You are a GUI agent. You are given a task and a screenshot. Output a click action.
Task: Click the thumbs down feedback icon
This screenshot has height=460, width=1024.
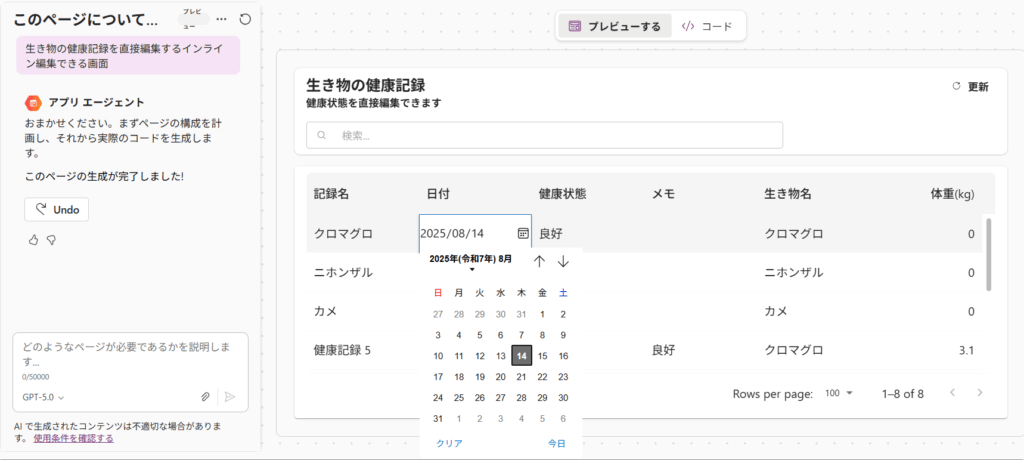(x=51, y=240)
